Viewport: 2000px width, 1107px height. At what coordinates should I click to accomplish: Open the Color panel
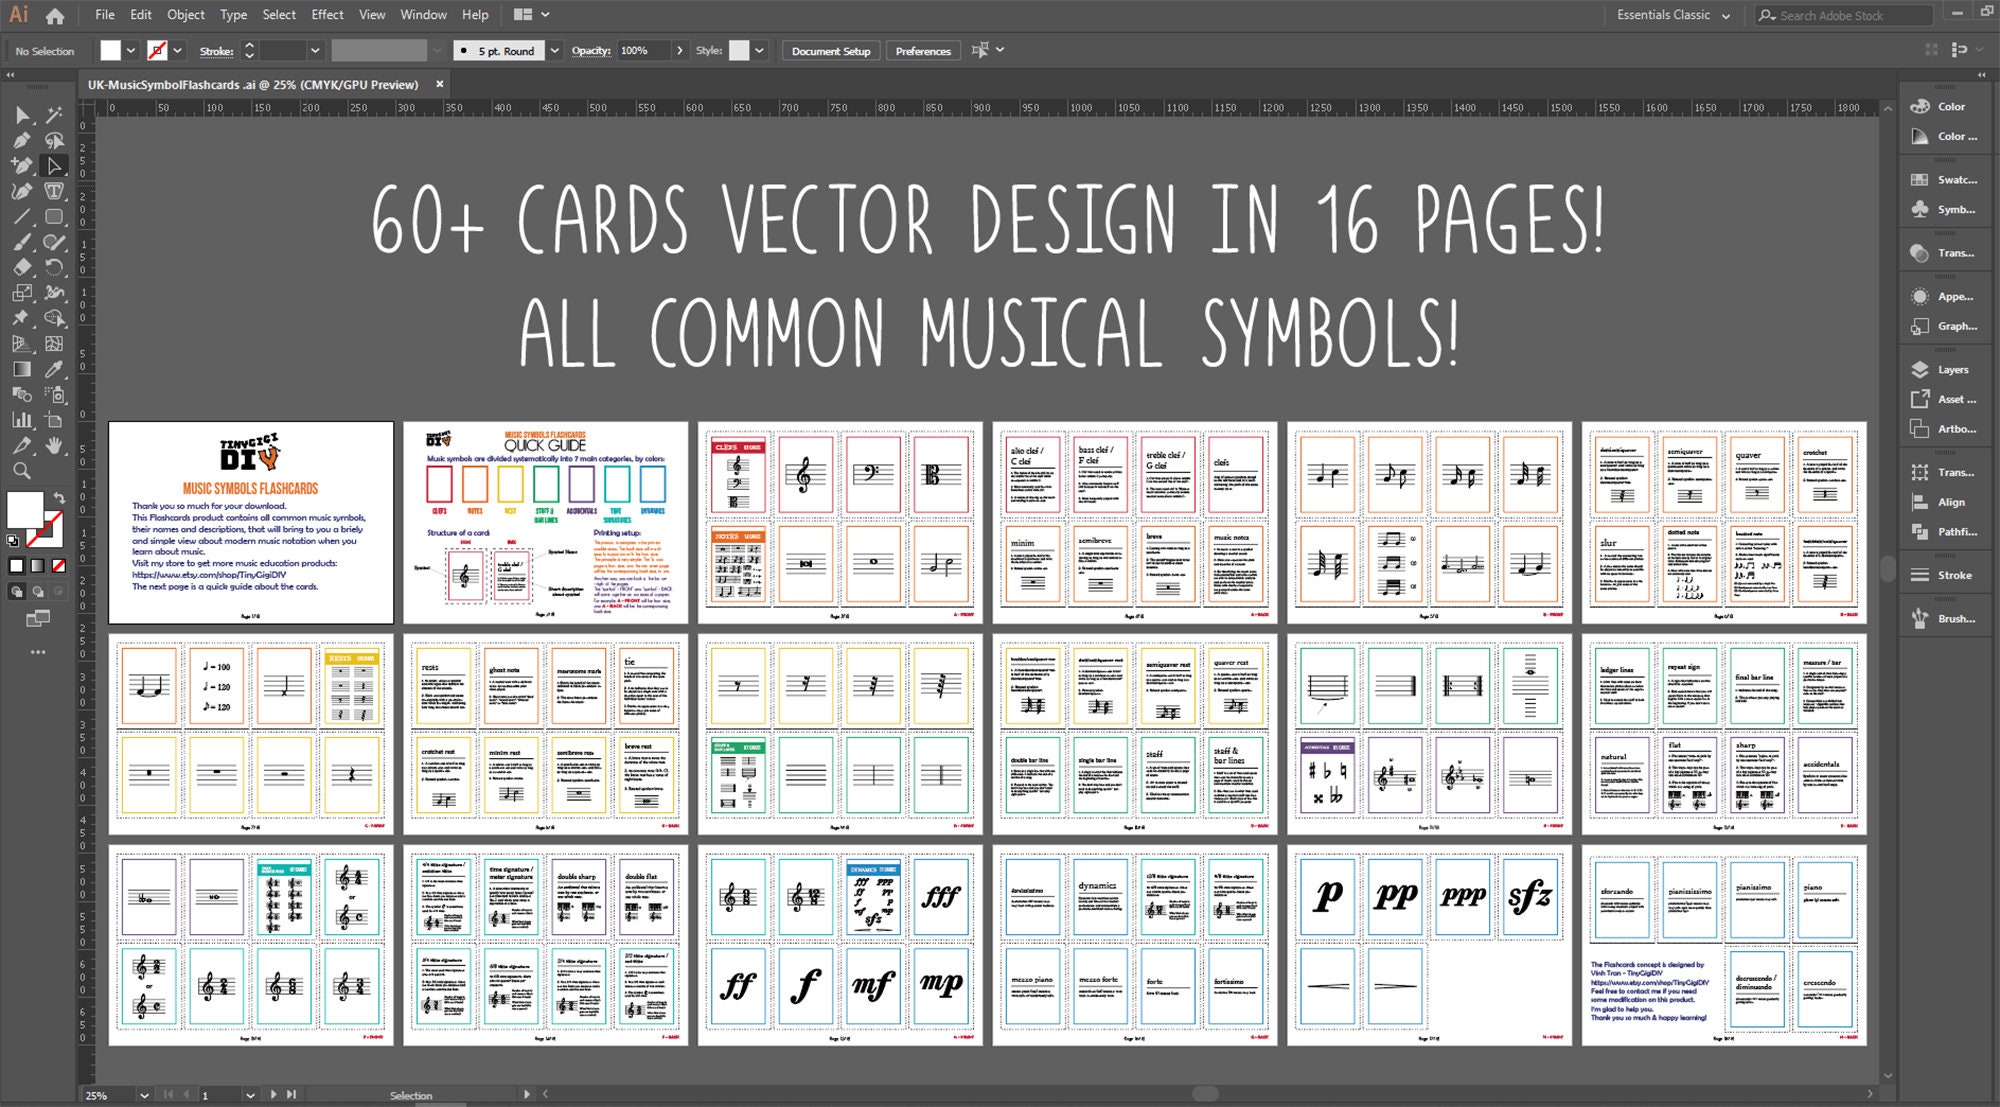tap(1945, 106)
